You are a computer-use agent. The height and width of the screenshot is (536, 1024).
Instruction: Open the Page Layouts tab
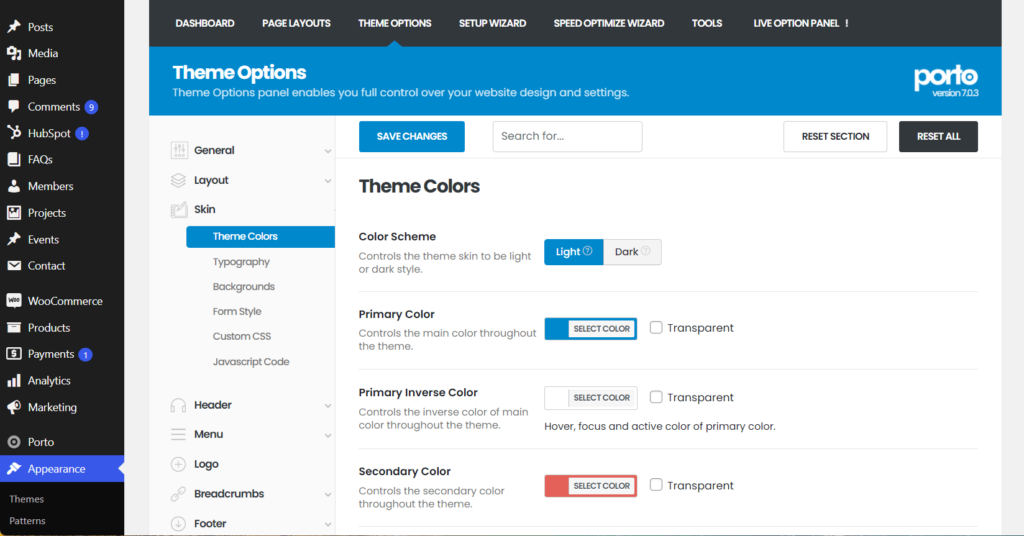pyautogui.click(x=296, y=24)
